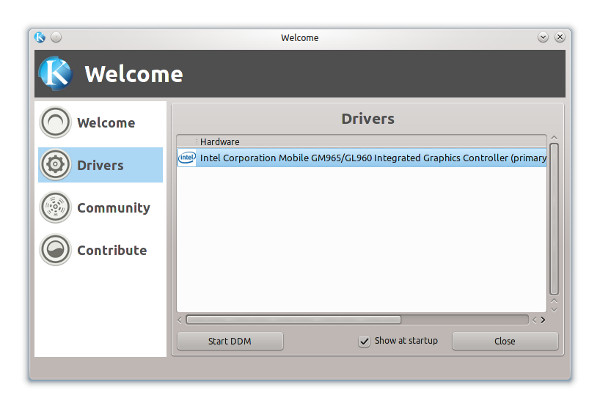The width and height of the screenshot is (600, 409).
Task: Open window menu via title bar K icon
Action: pos(40,38)
